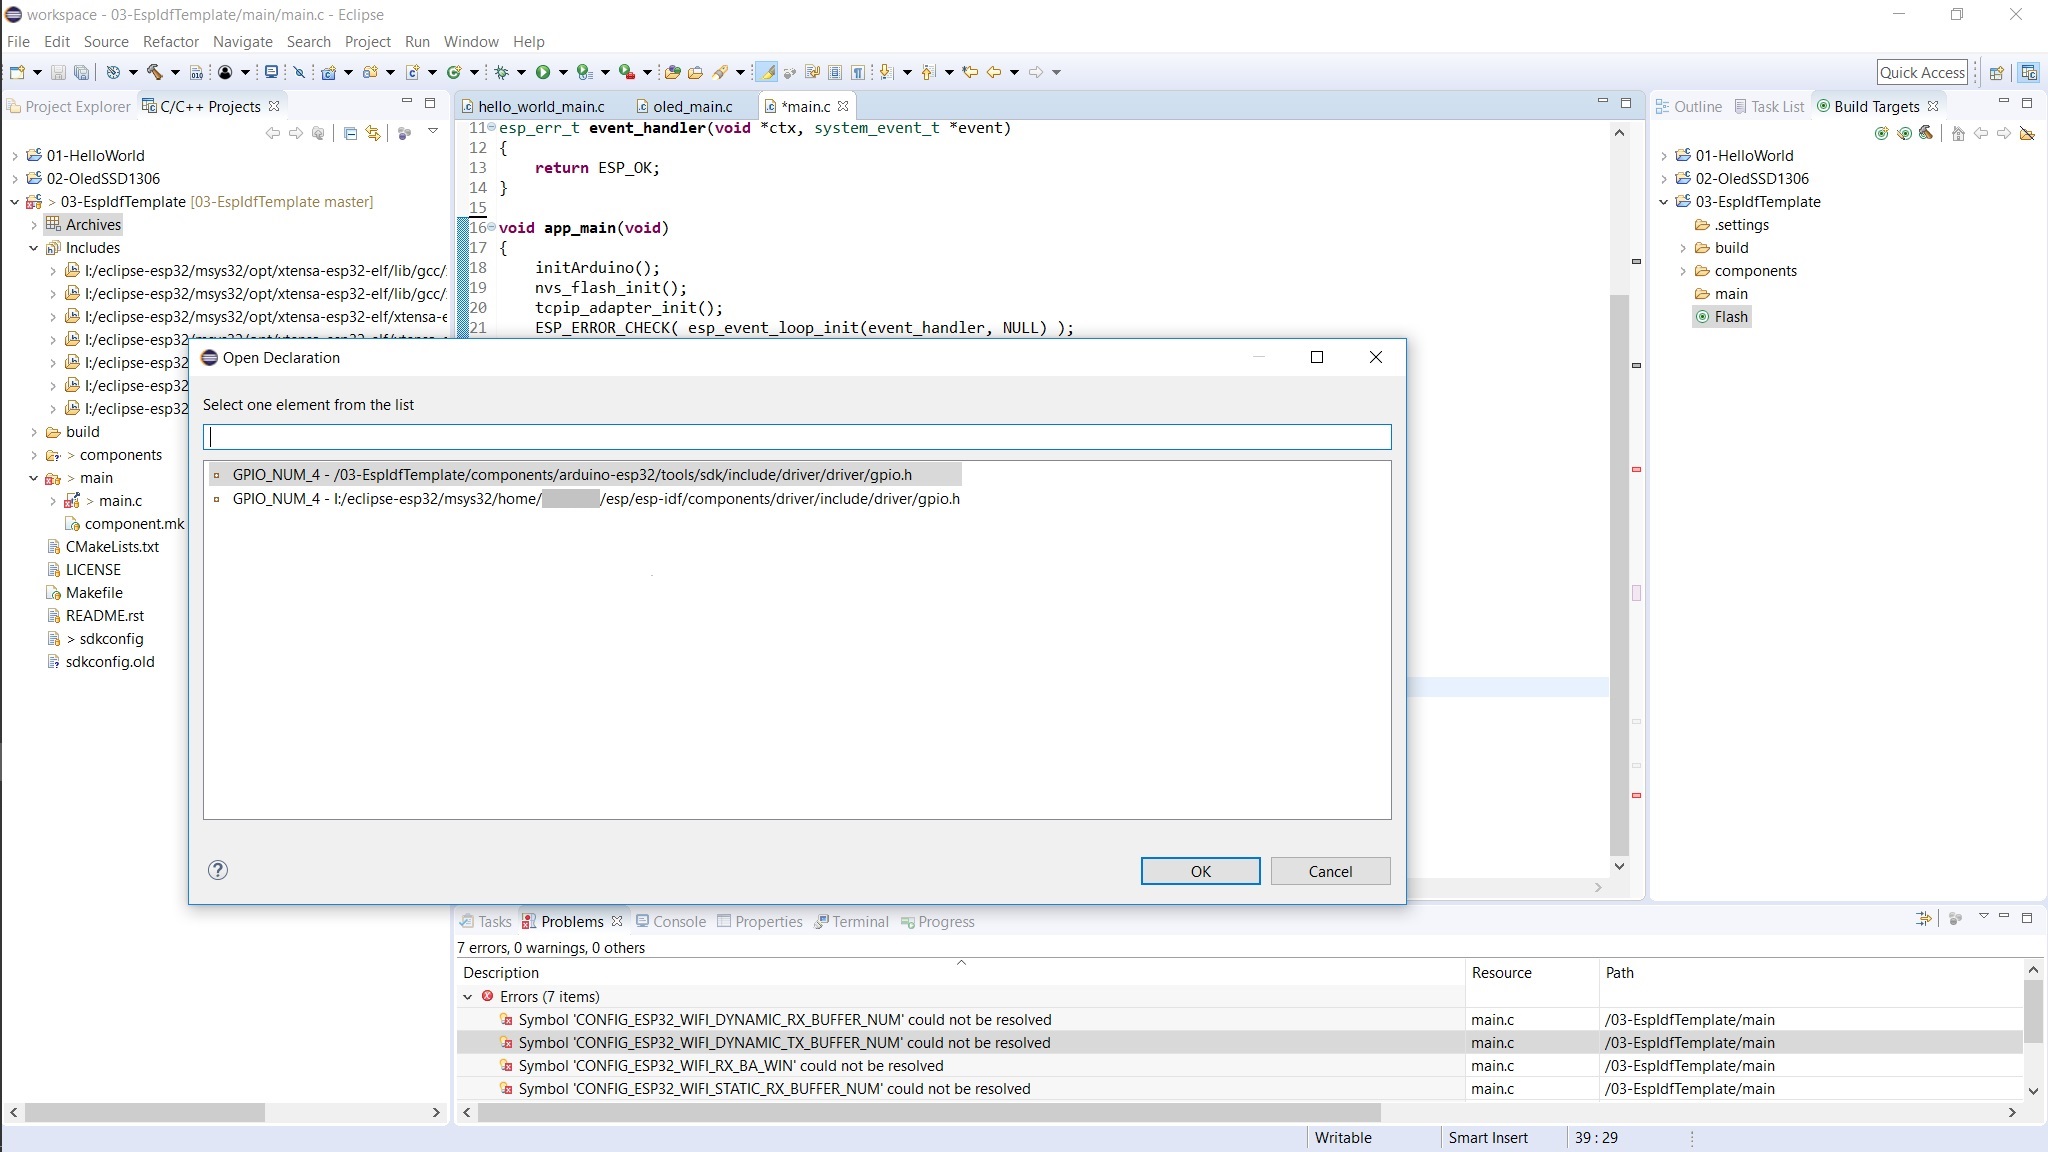
Task: Select the Quick Access search icon
Action: 1921,72
